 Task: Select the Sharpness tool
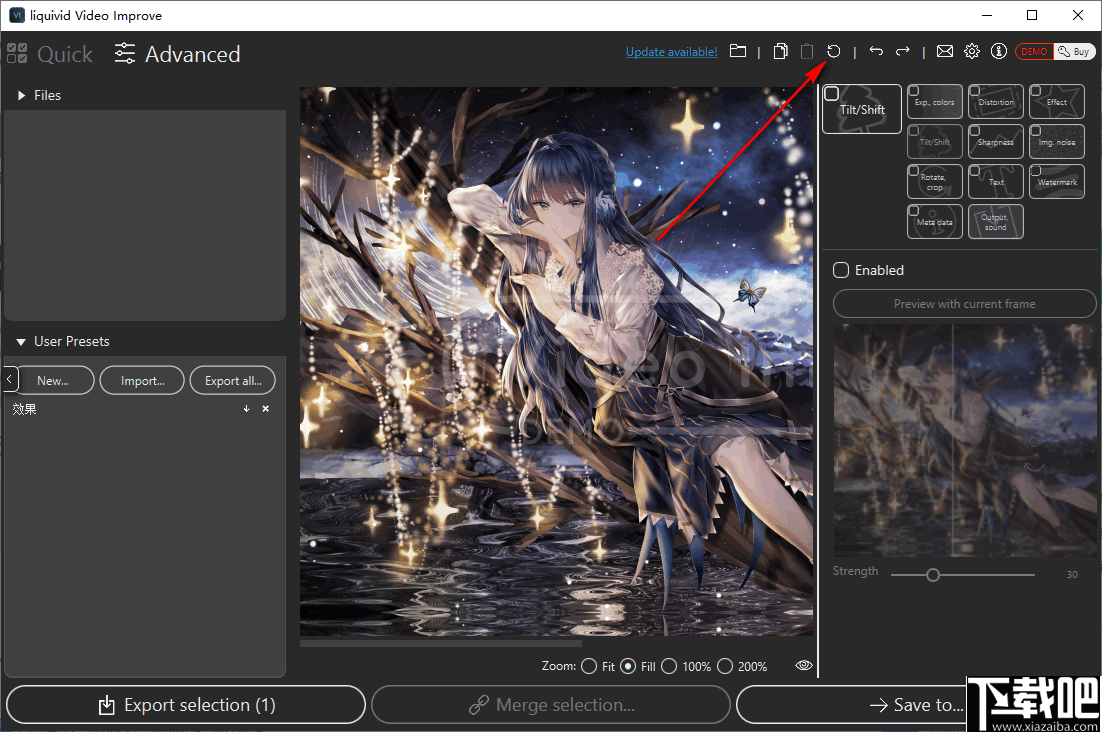[x=995, y=141]
